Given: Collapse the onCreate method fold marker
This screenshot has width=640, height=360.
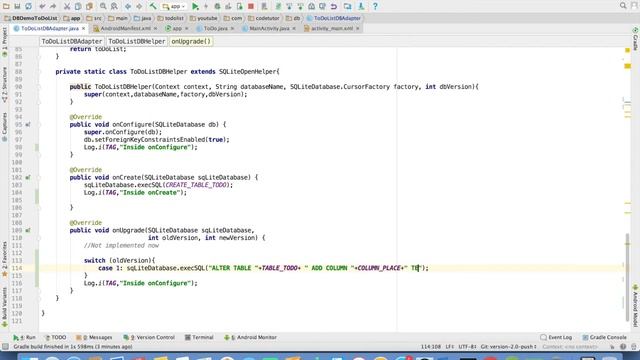Looking at the screenshot, I should pos(40,178).
